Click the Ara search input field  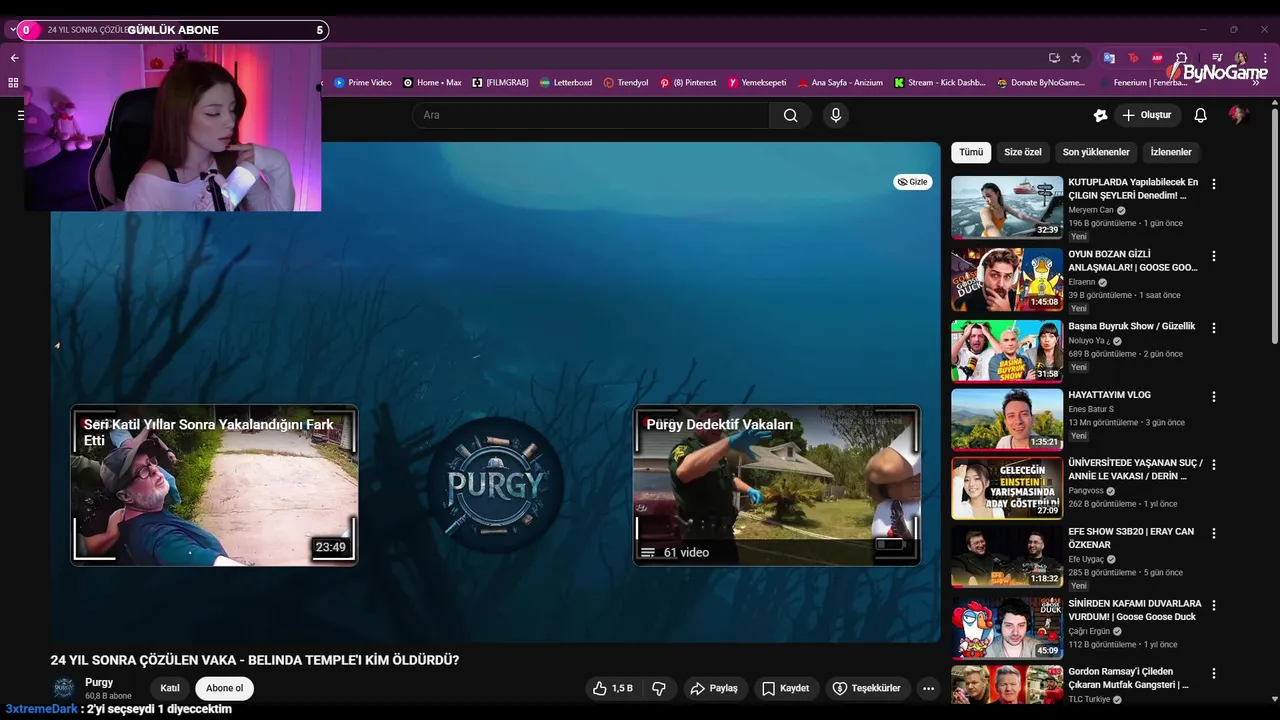(591, 115)
